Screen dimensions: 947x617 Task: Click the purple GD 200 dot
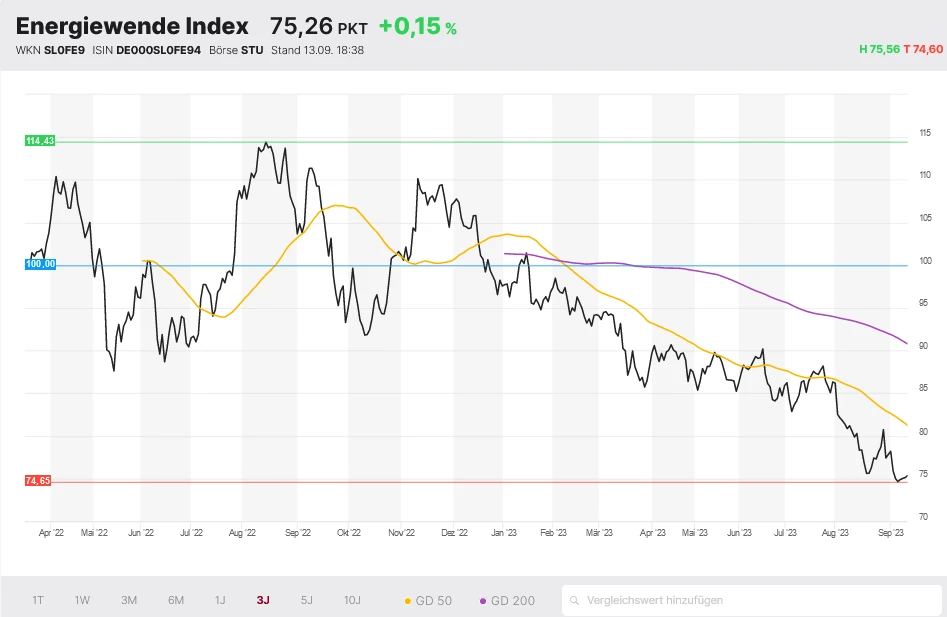[x=484, y=601]
